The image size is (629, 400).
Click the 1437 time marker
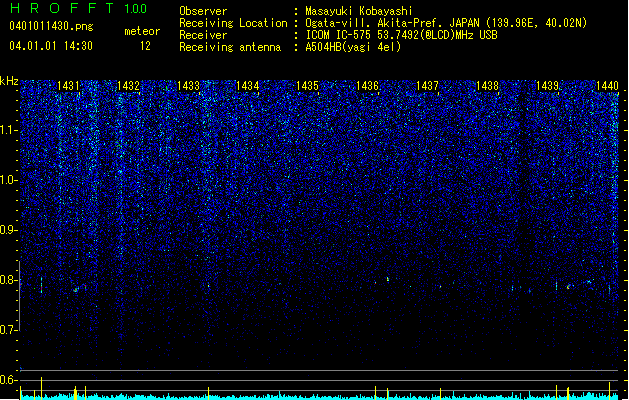[427, 86]
